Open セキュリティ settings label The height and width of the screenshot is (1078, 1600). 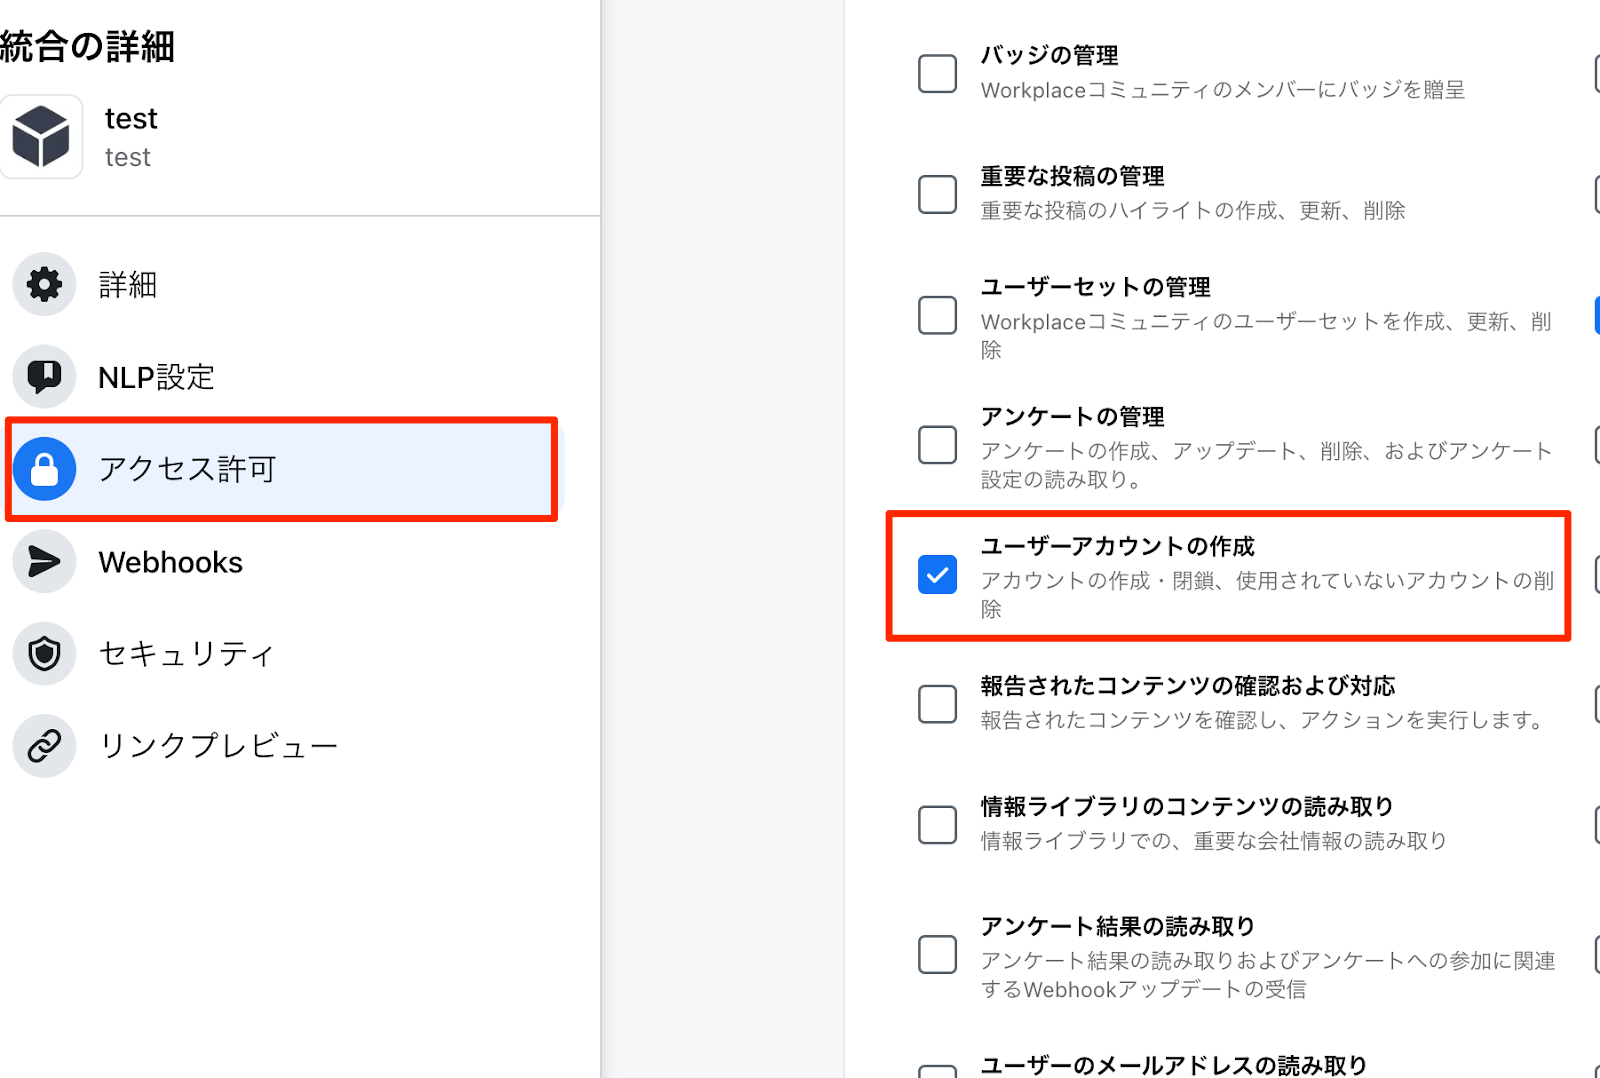[186, 654]
